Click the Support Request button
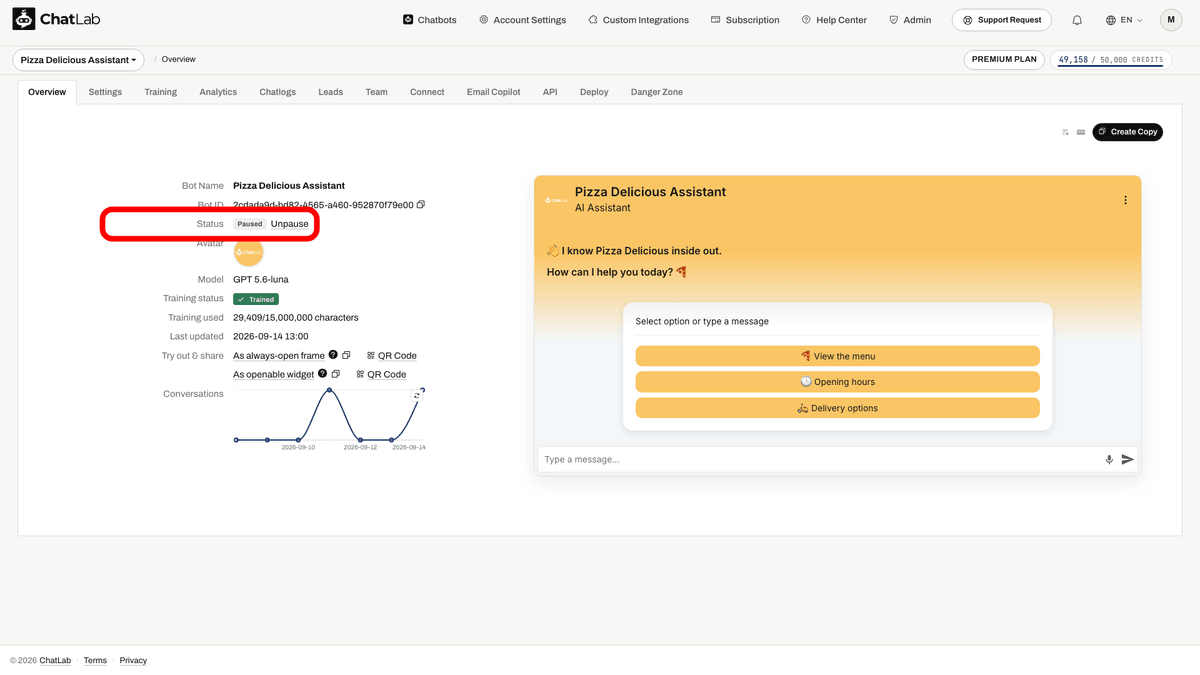The width and height of the screenshot is (1200, 675). point(1003,20)
